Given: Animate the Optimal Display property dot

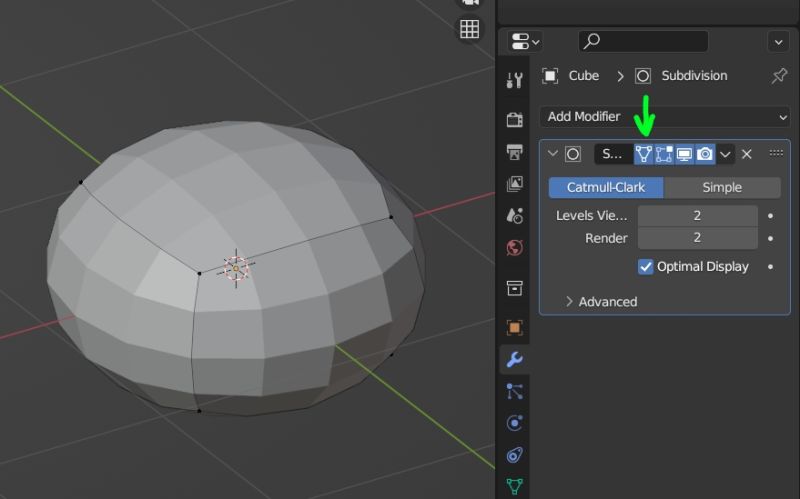Looking at the screenshot, I should tap(770, 267).
